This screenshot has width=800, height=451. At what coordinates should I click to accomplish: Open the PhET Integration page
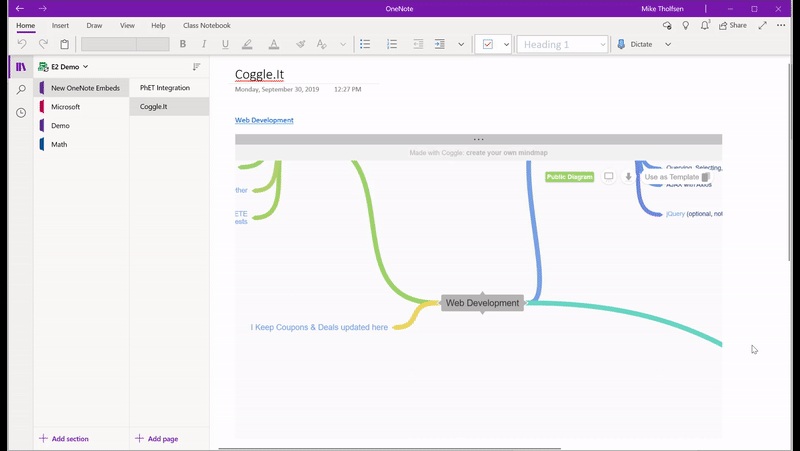click(x=169, y=88)
